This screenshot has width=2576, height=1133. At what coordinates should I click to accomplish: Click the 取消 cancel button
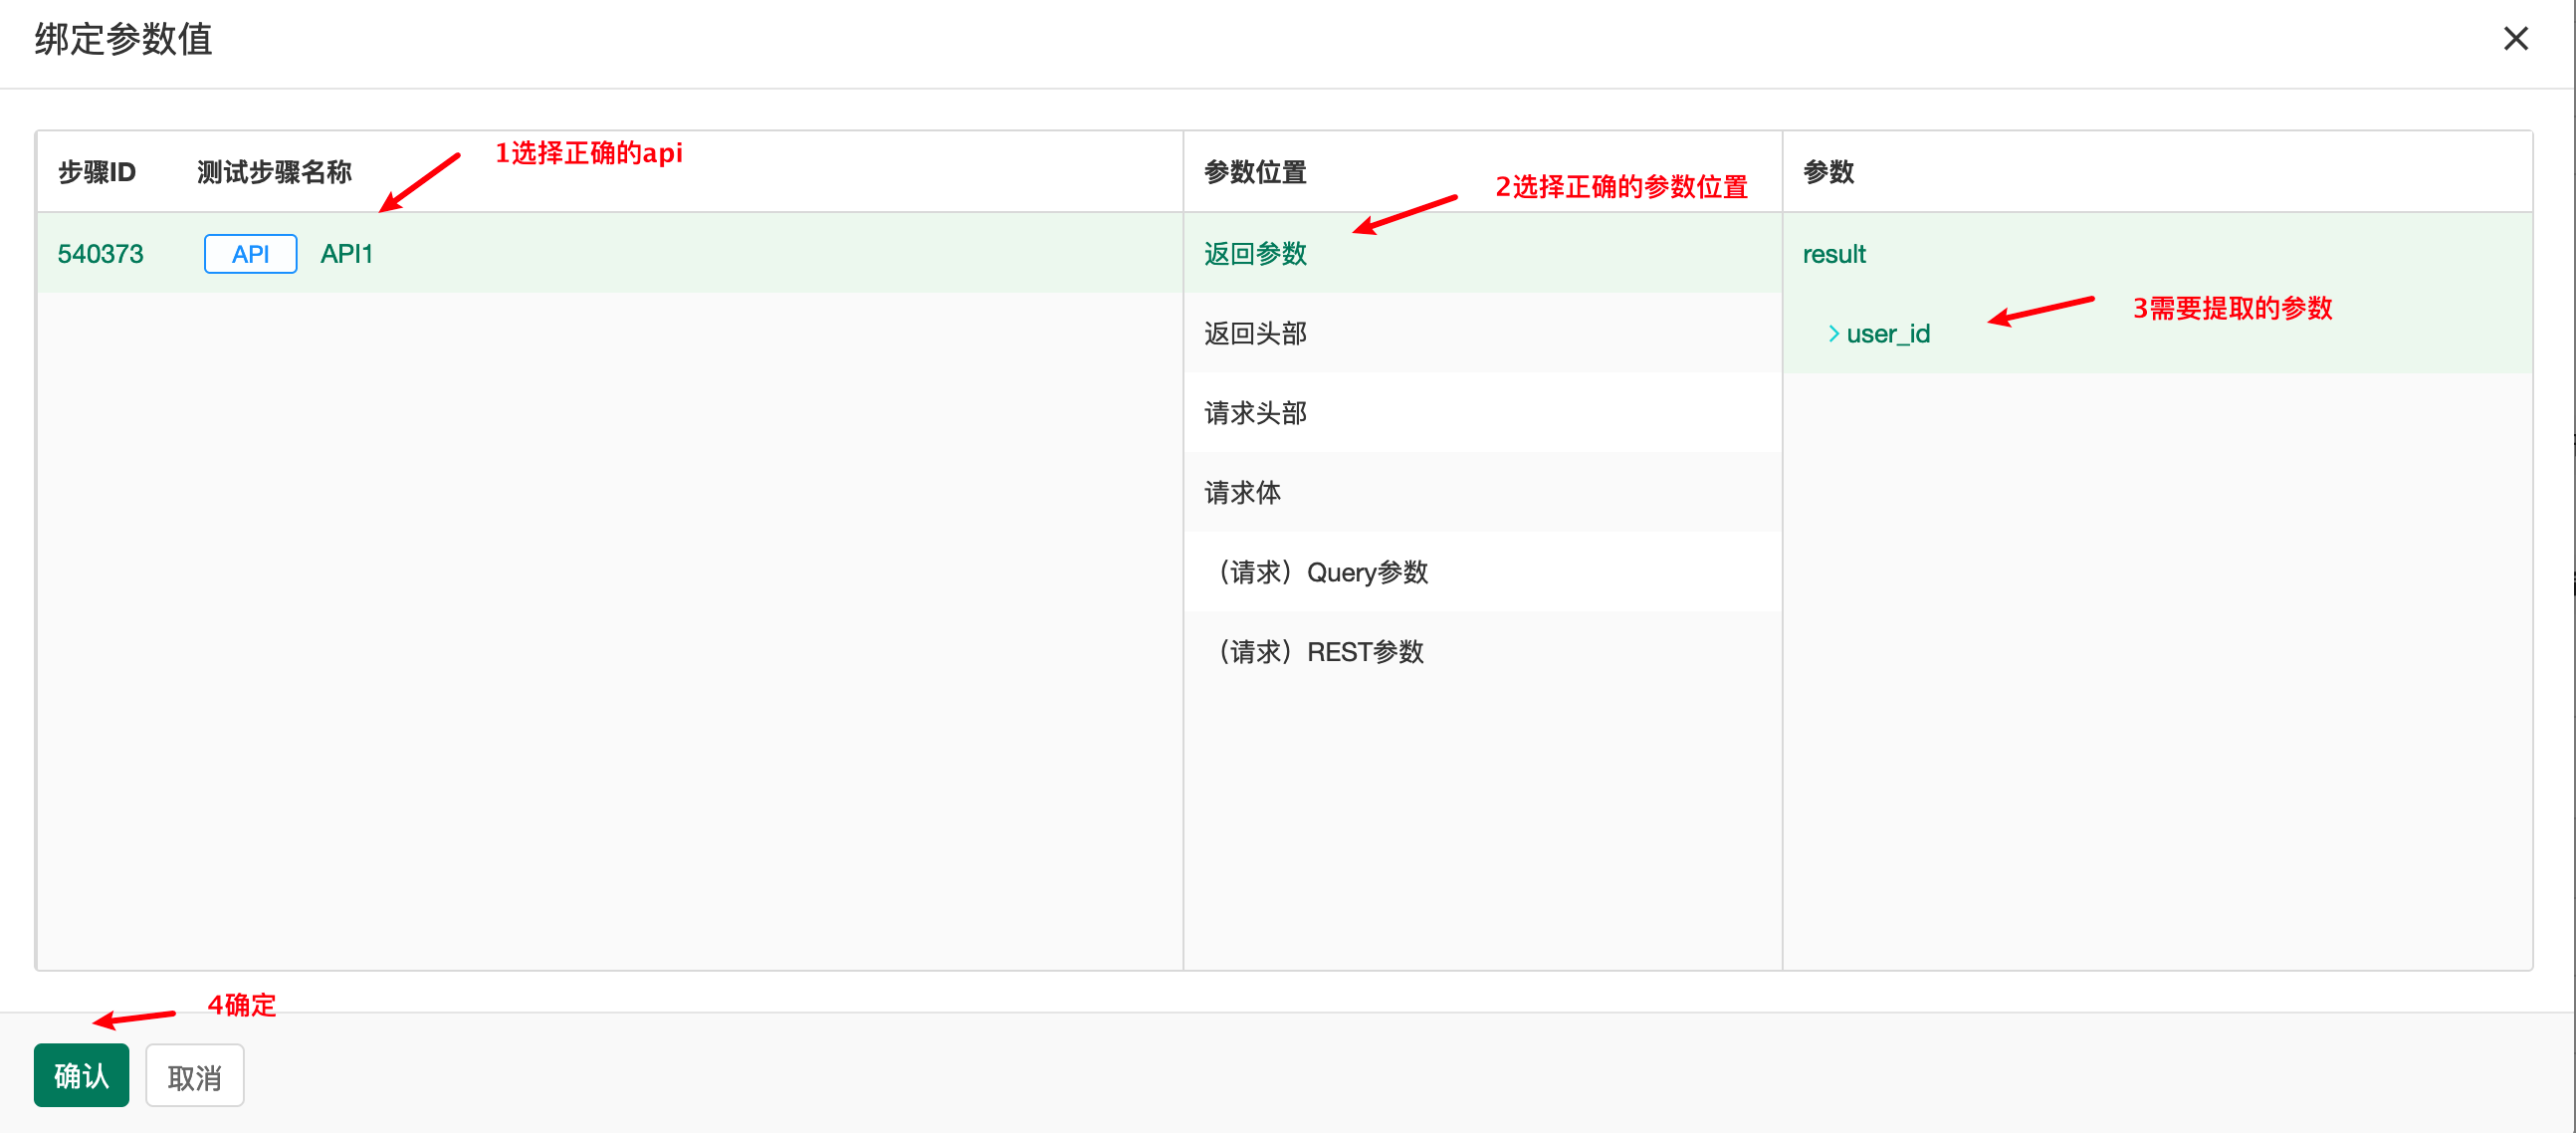click(194, 1077)
